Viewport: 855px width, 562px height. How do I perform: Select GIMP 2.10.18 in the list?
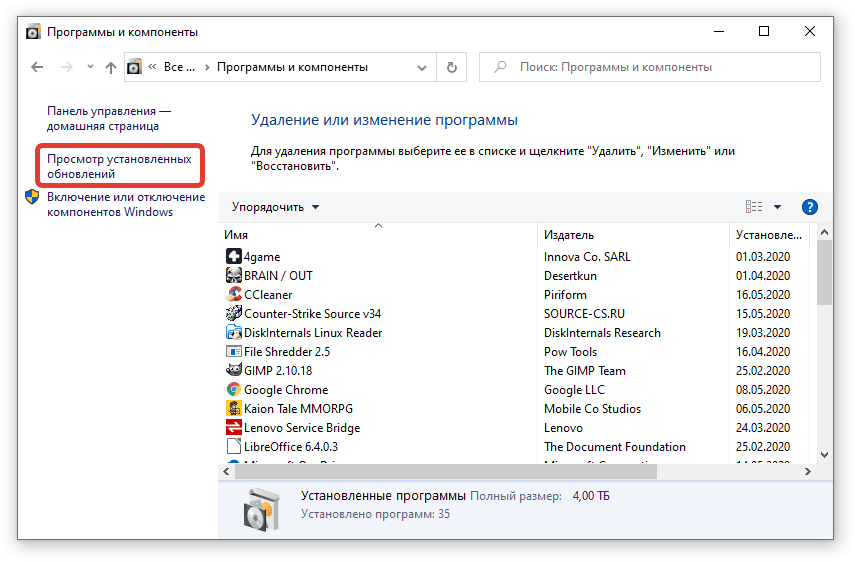tap(278, 371)
